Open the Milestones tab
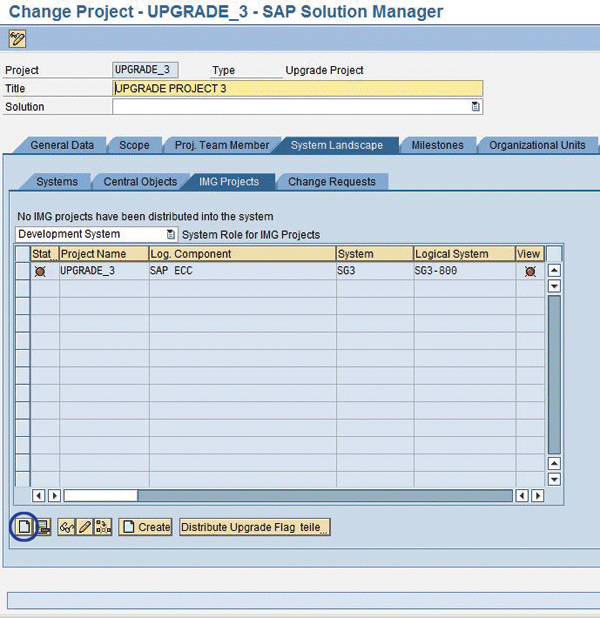This screenshot has width=600, height=618. (437, 145)
